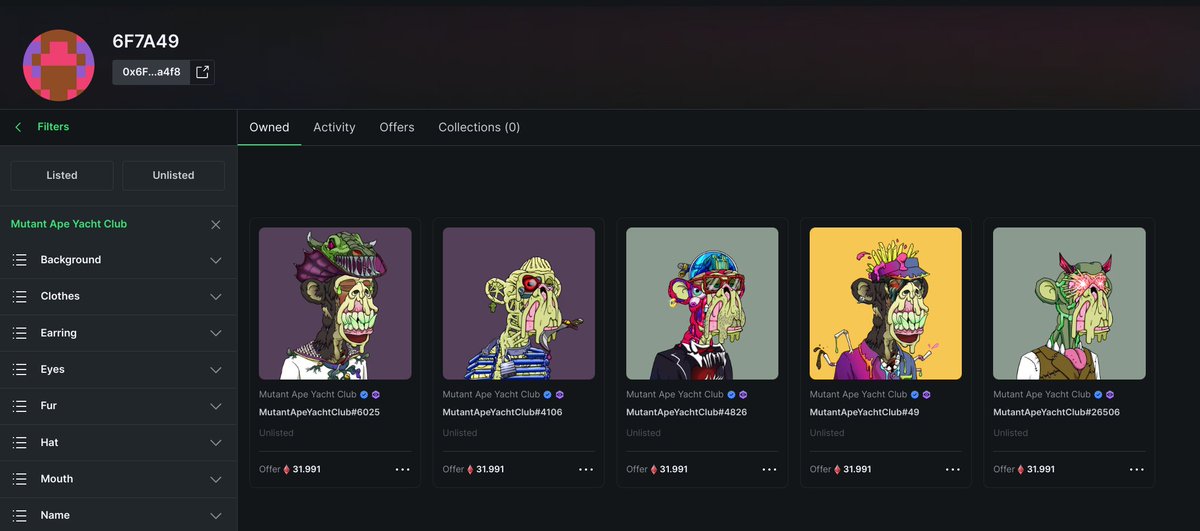This screenshot has height=531, width=1200.
Task: Expand the Earring filter chevron
Action: click(216, 333)
